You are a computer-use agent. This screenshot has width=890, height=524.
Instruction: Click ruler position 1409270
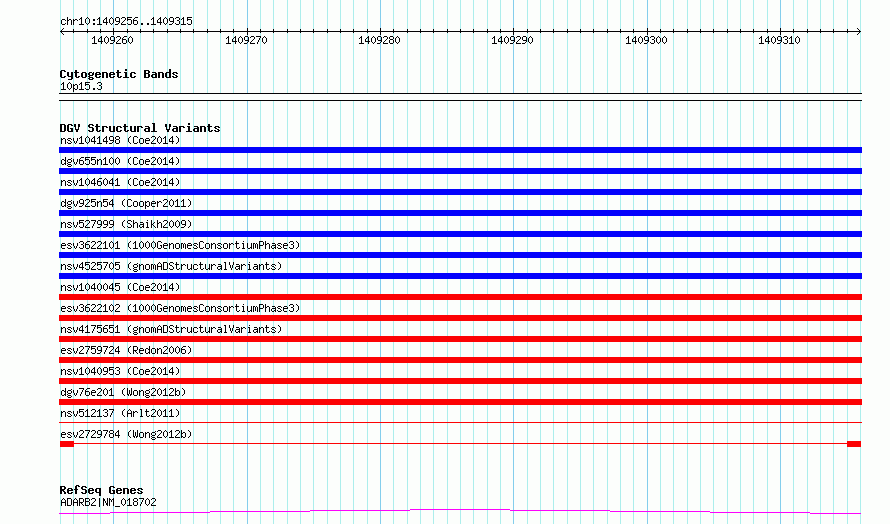pos(246,40)
